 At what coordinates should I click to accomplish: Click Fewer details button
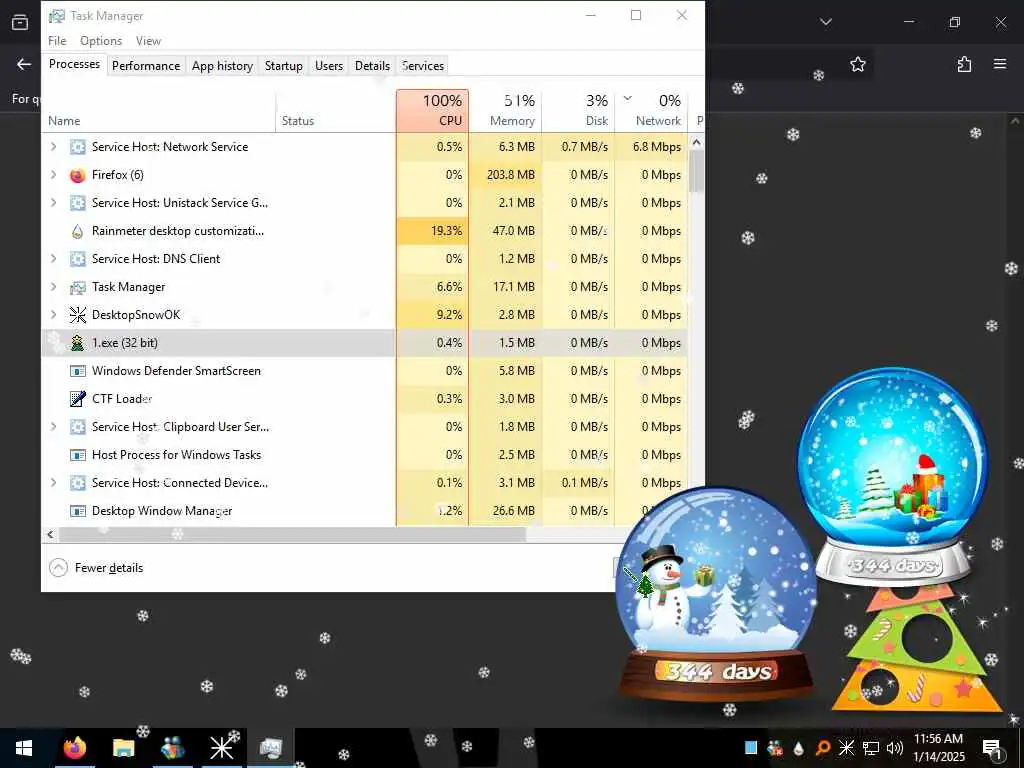(96, 568)
